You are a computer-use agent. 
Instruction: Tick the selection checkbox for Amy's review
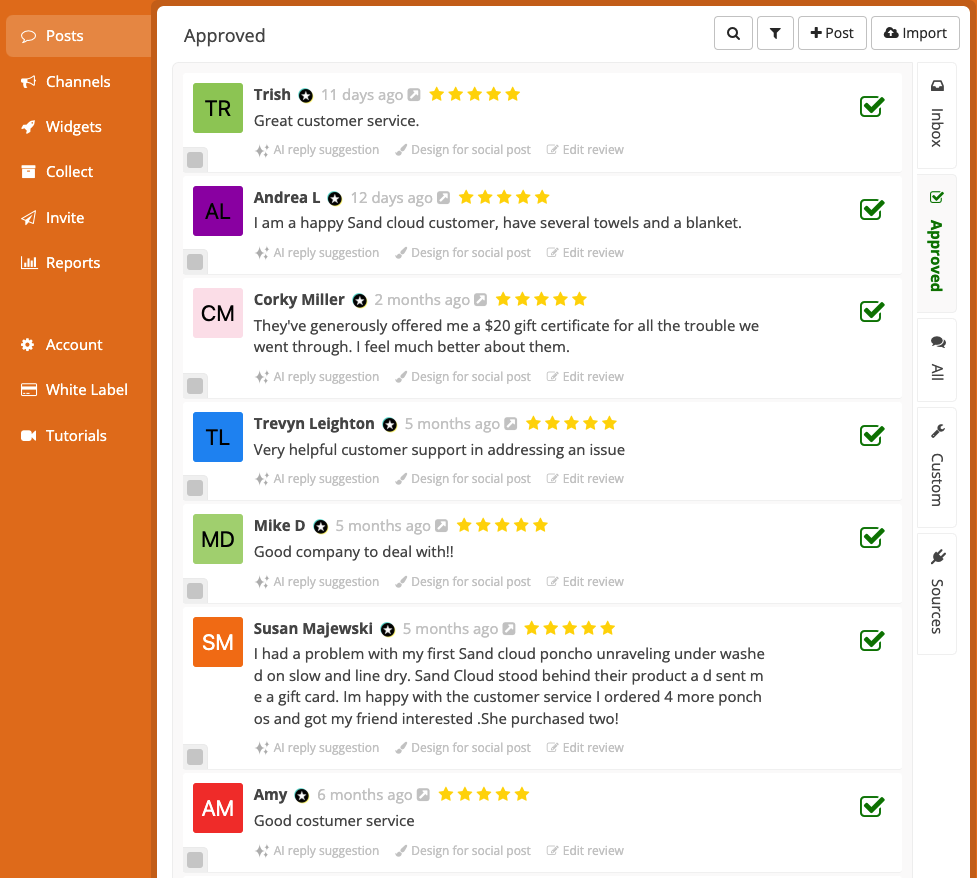[x=195, y=860]
